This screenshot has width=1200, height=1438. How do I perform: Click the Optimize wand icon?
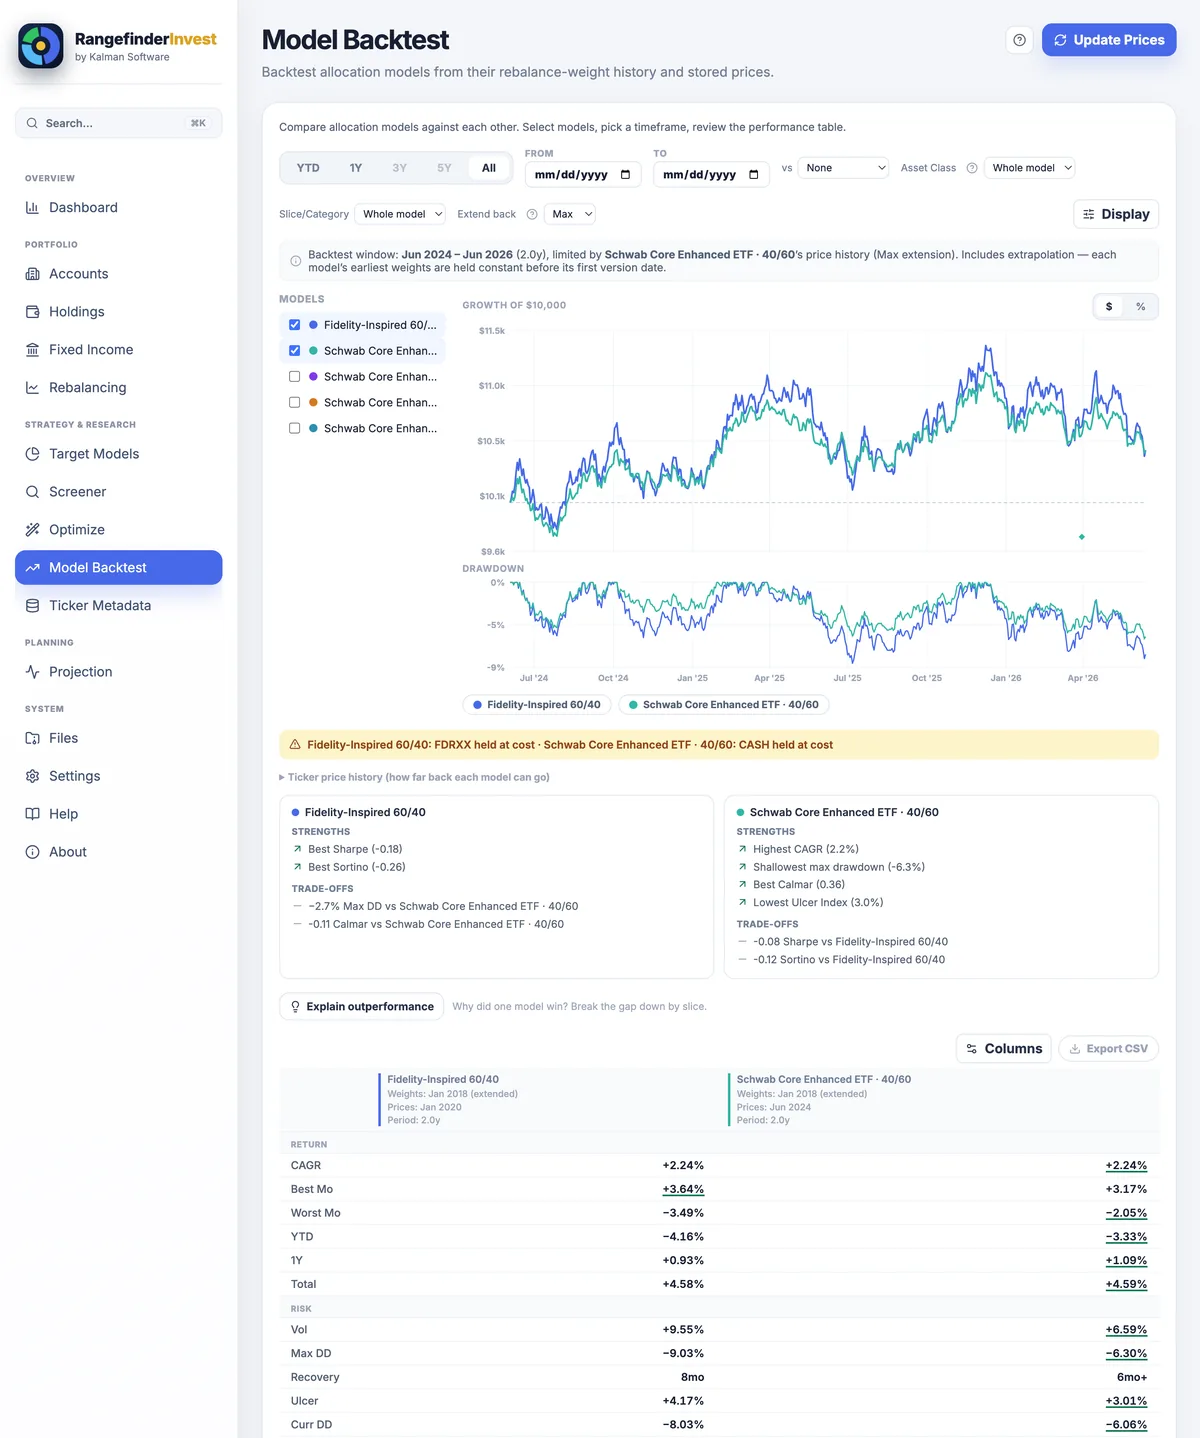pos(32,530)
